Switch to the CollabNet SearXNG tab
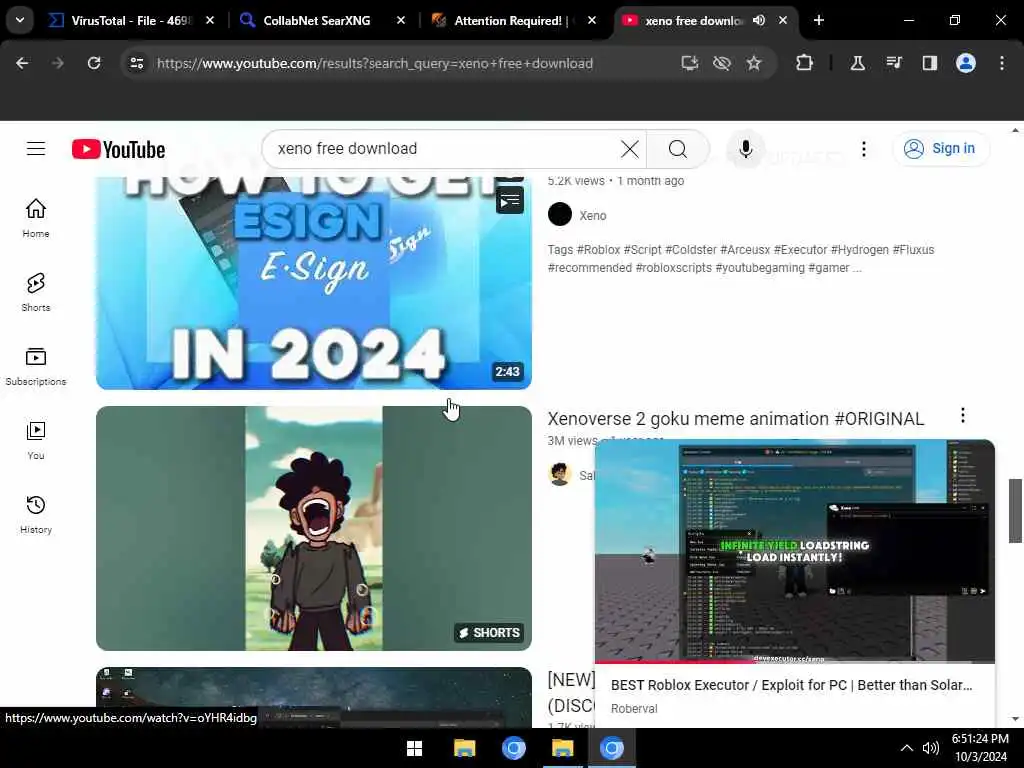 pyautogui.click(x=316, y=21)
